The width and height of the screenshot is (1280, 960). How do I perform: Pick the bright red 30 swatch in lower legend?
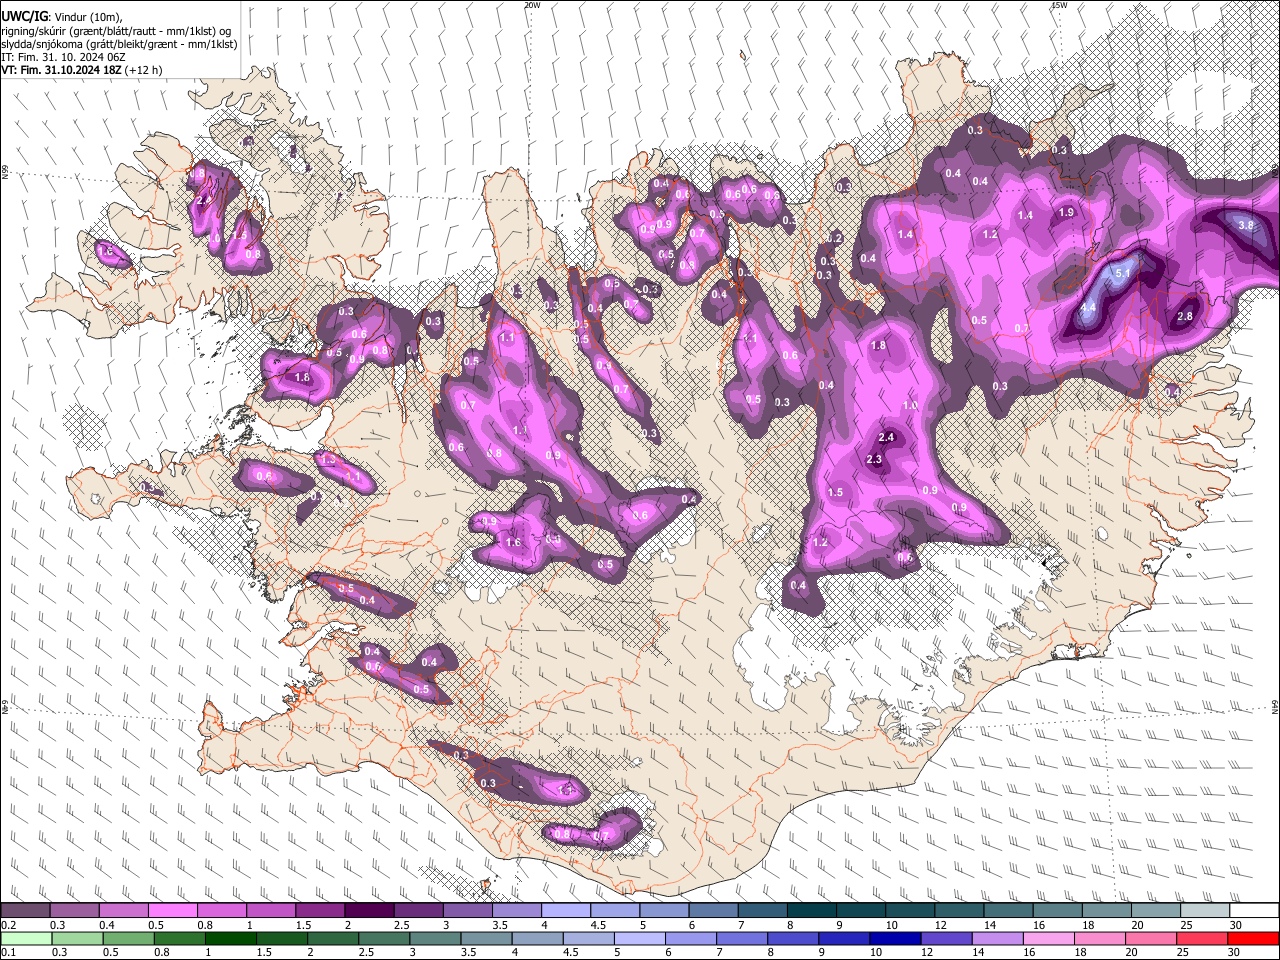1254,938
